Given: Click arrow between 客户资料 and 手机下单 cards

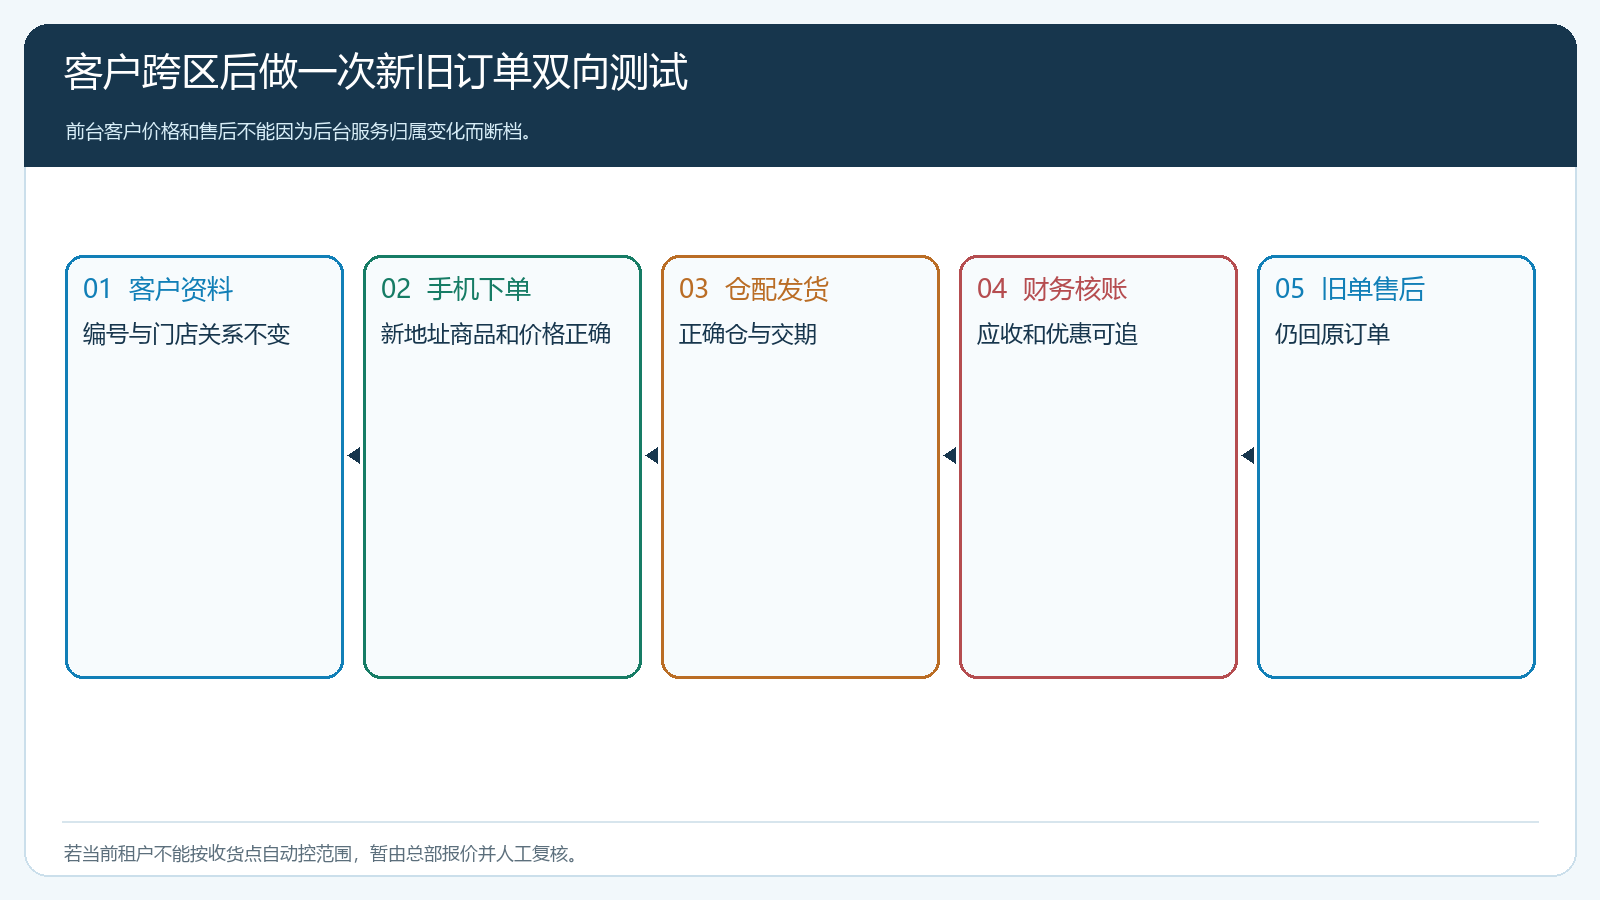Looking at the screenshot, I should tap(354, 456).
